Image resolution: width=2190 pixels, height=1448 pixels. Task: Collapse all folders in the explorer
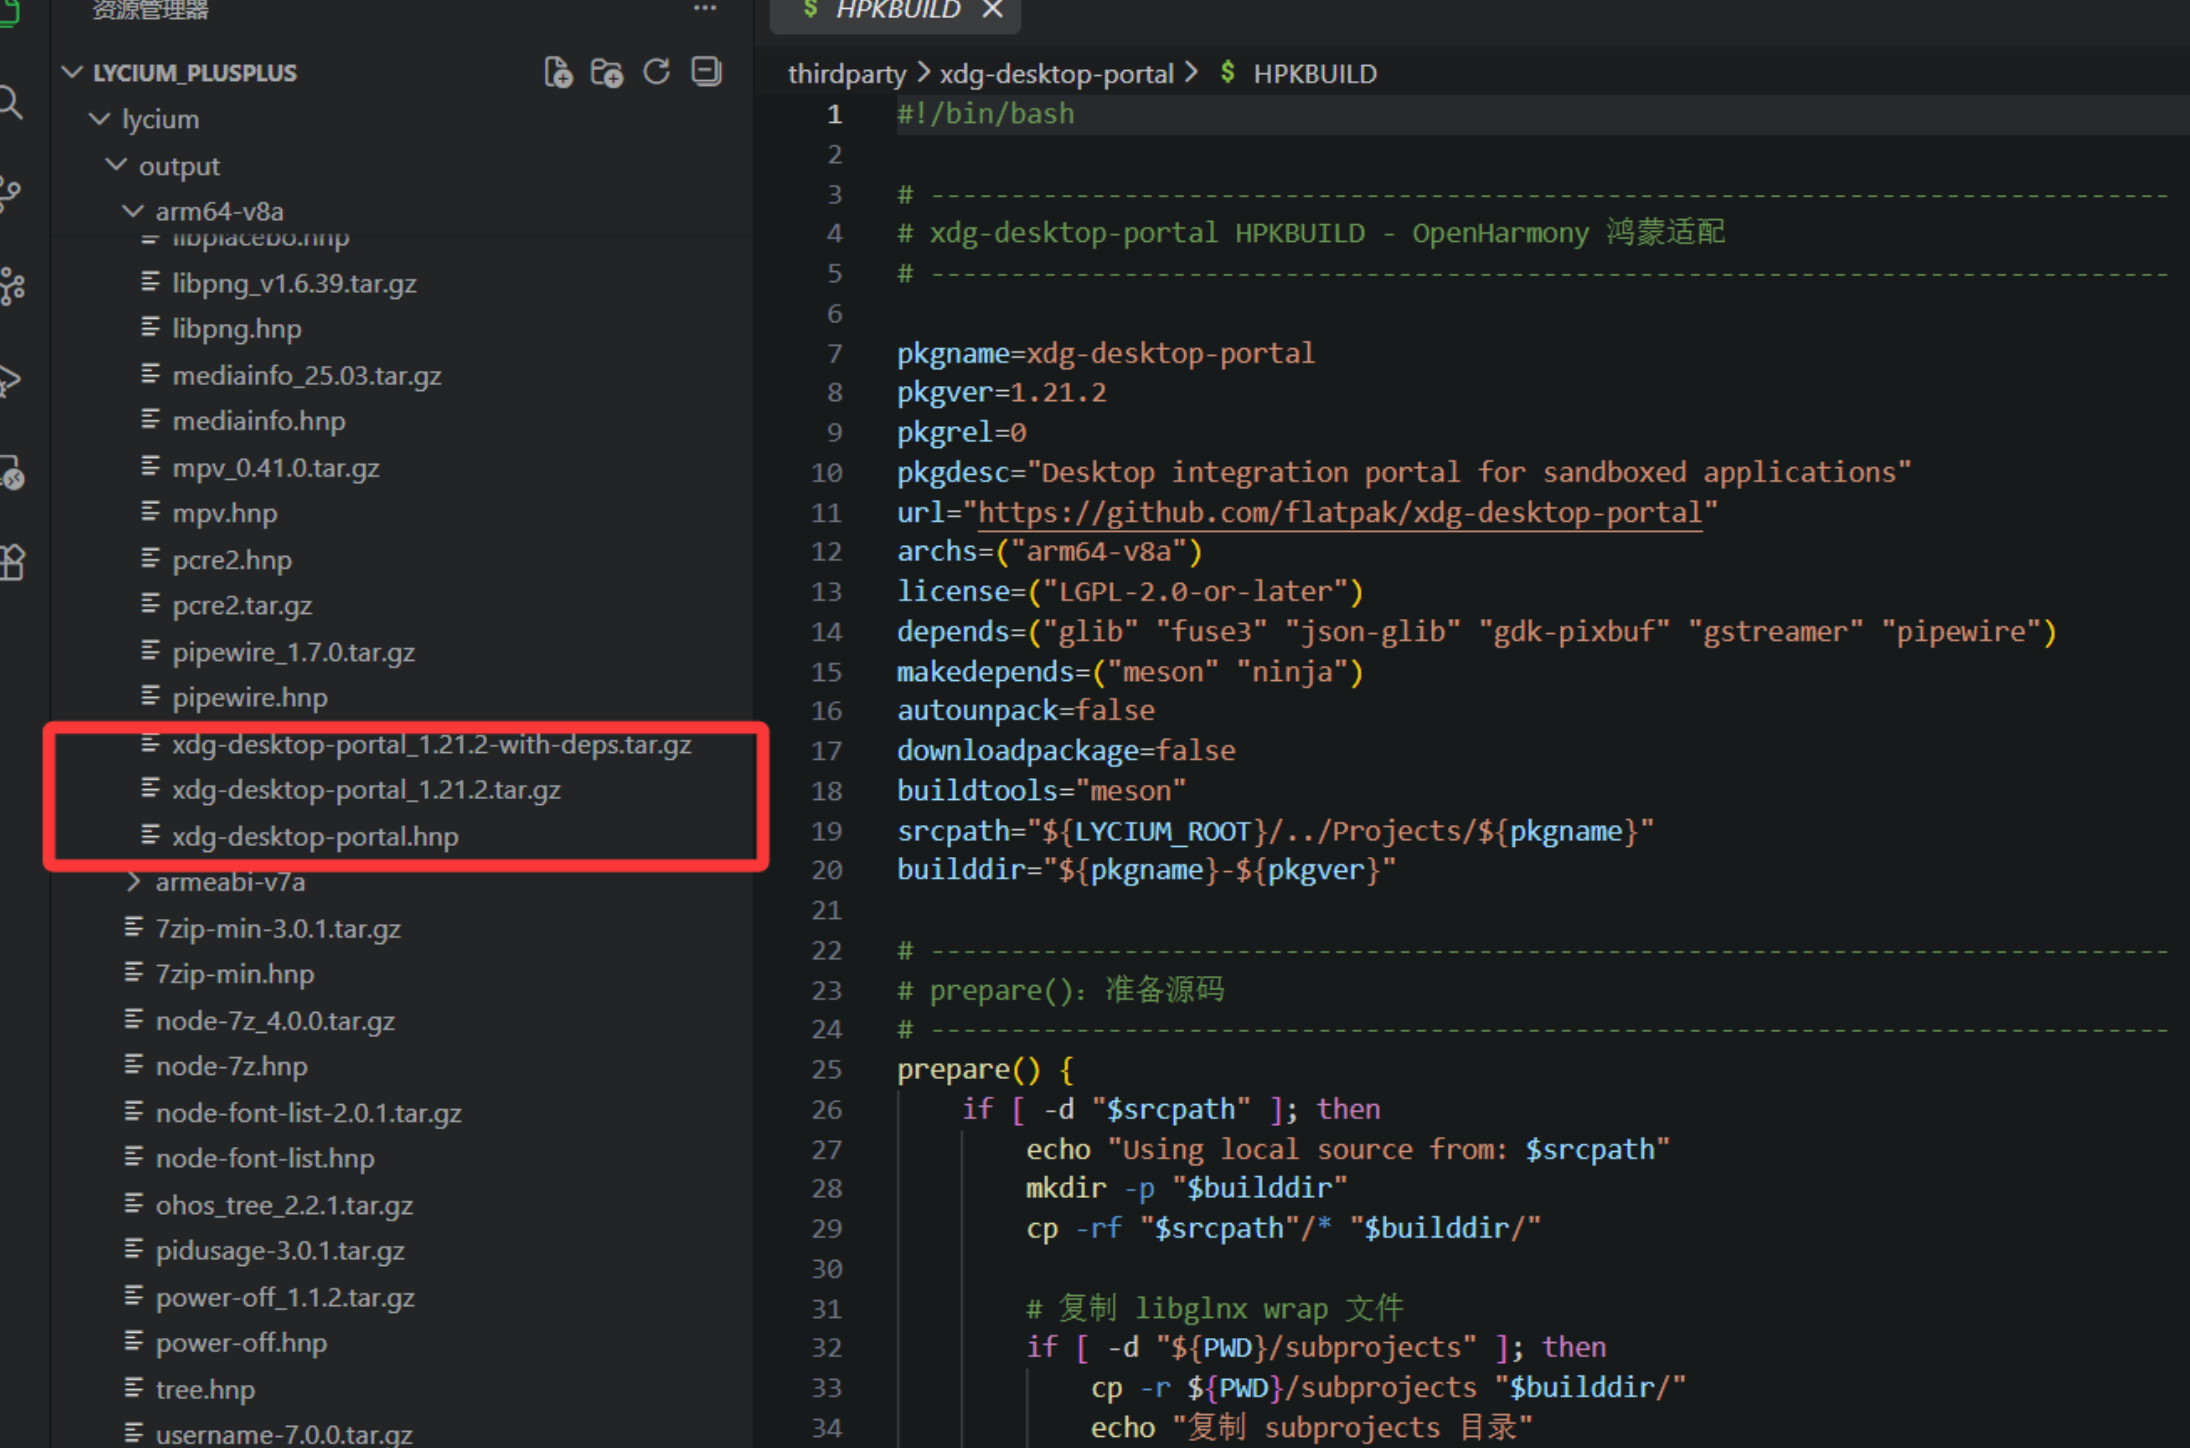point(707,72)
